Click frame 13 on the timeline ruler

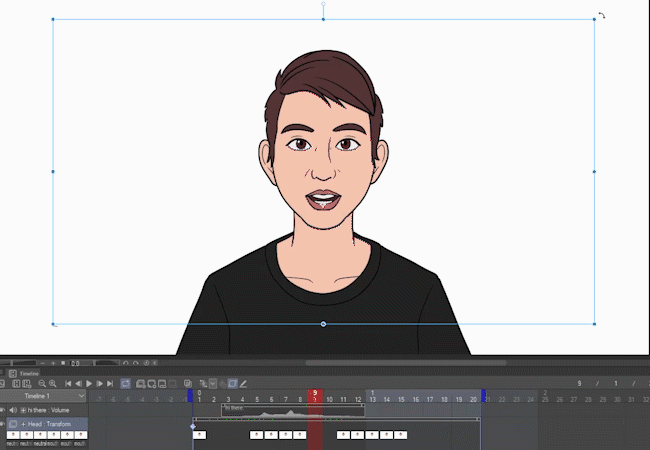click(x=372, y=399)
